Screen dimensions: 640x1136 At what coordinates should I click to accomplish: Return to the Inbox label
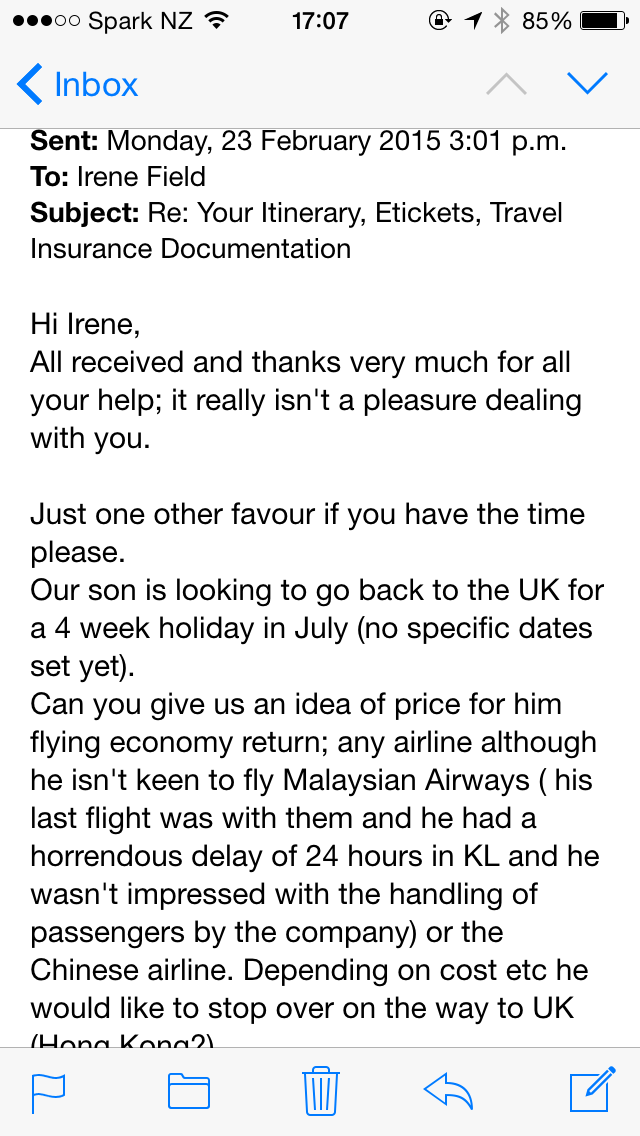click(96, 85)
